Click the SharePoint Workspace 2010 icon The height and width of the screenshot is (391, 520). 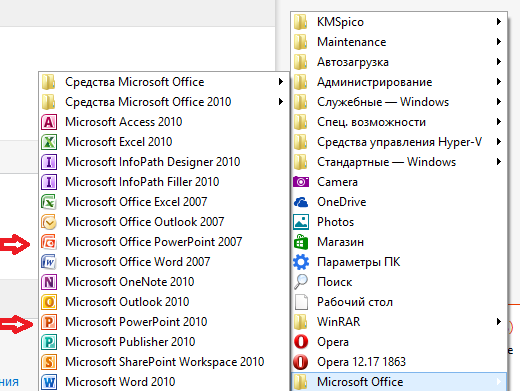click(x=49, y=362)
